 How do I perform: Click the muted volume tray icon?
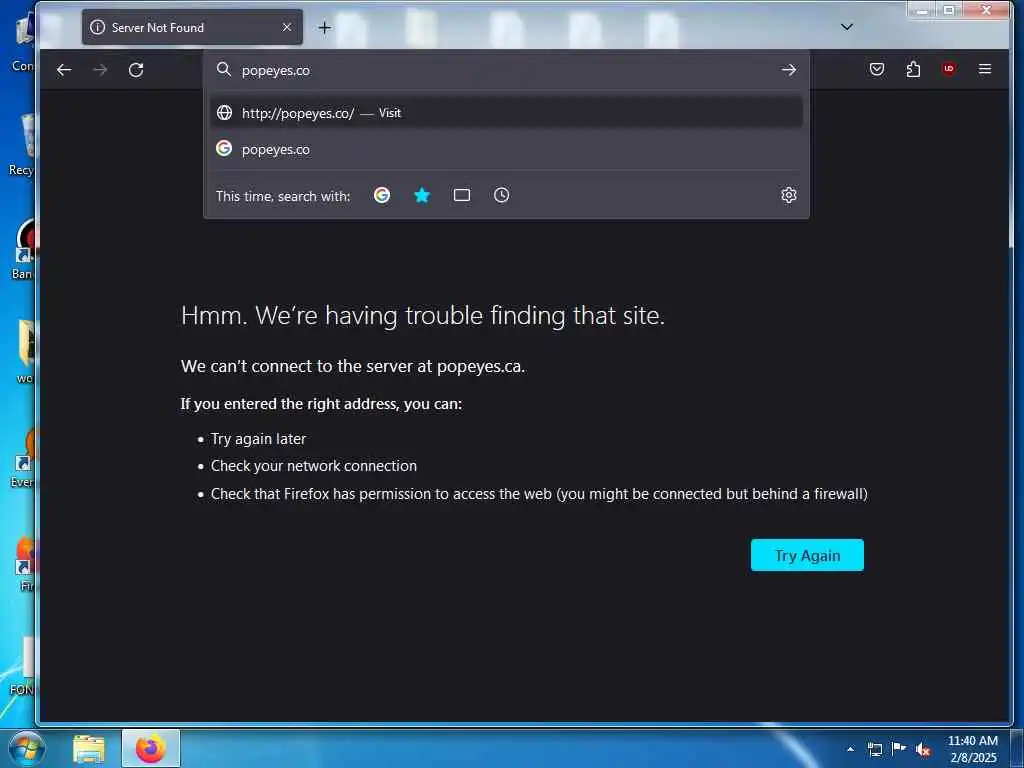point(923,749)
